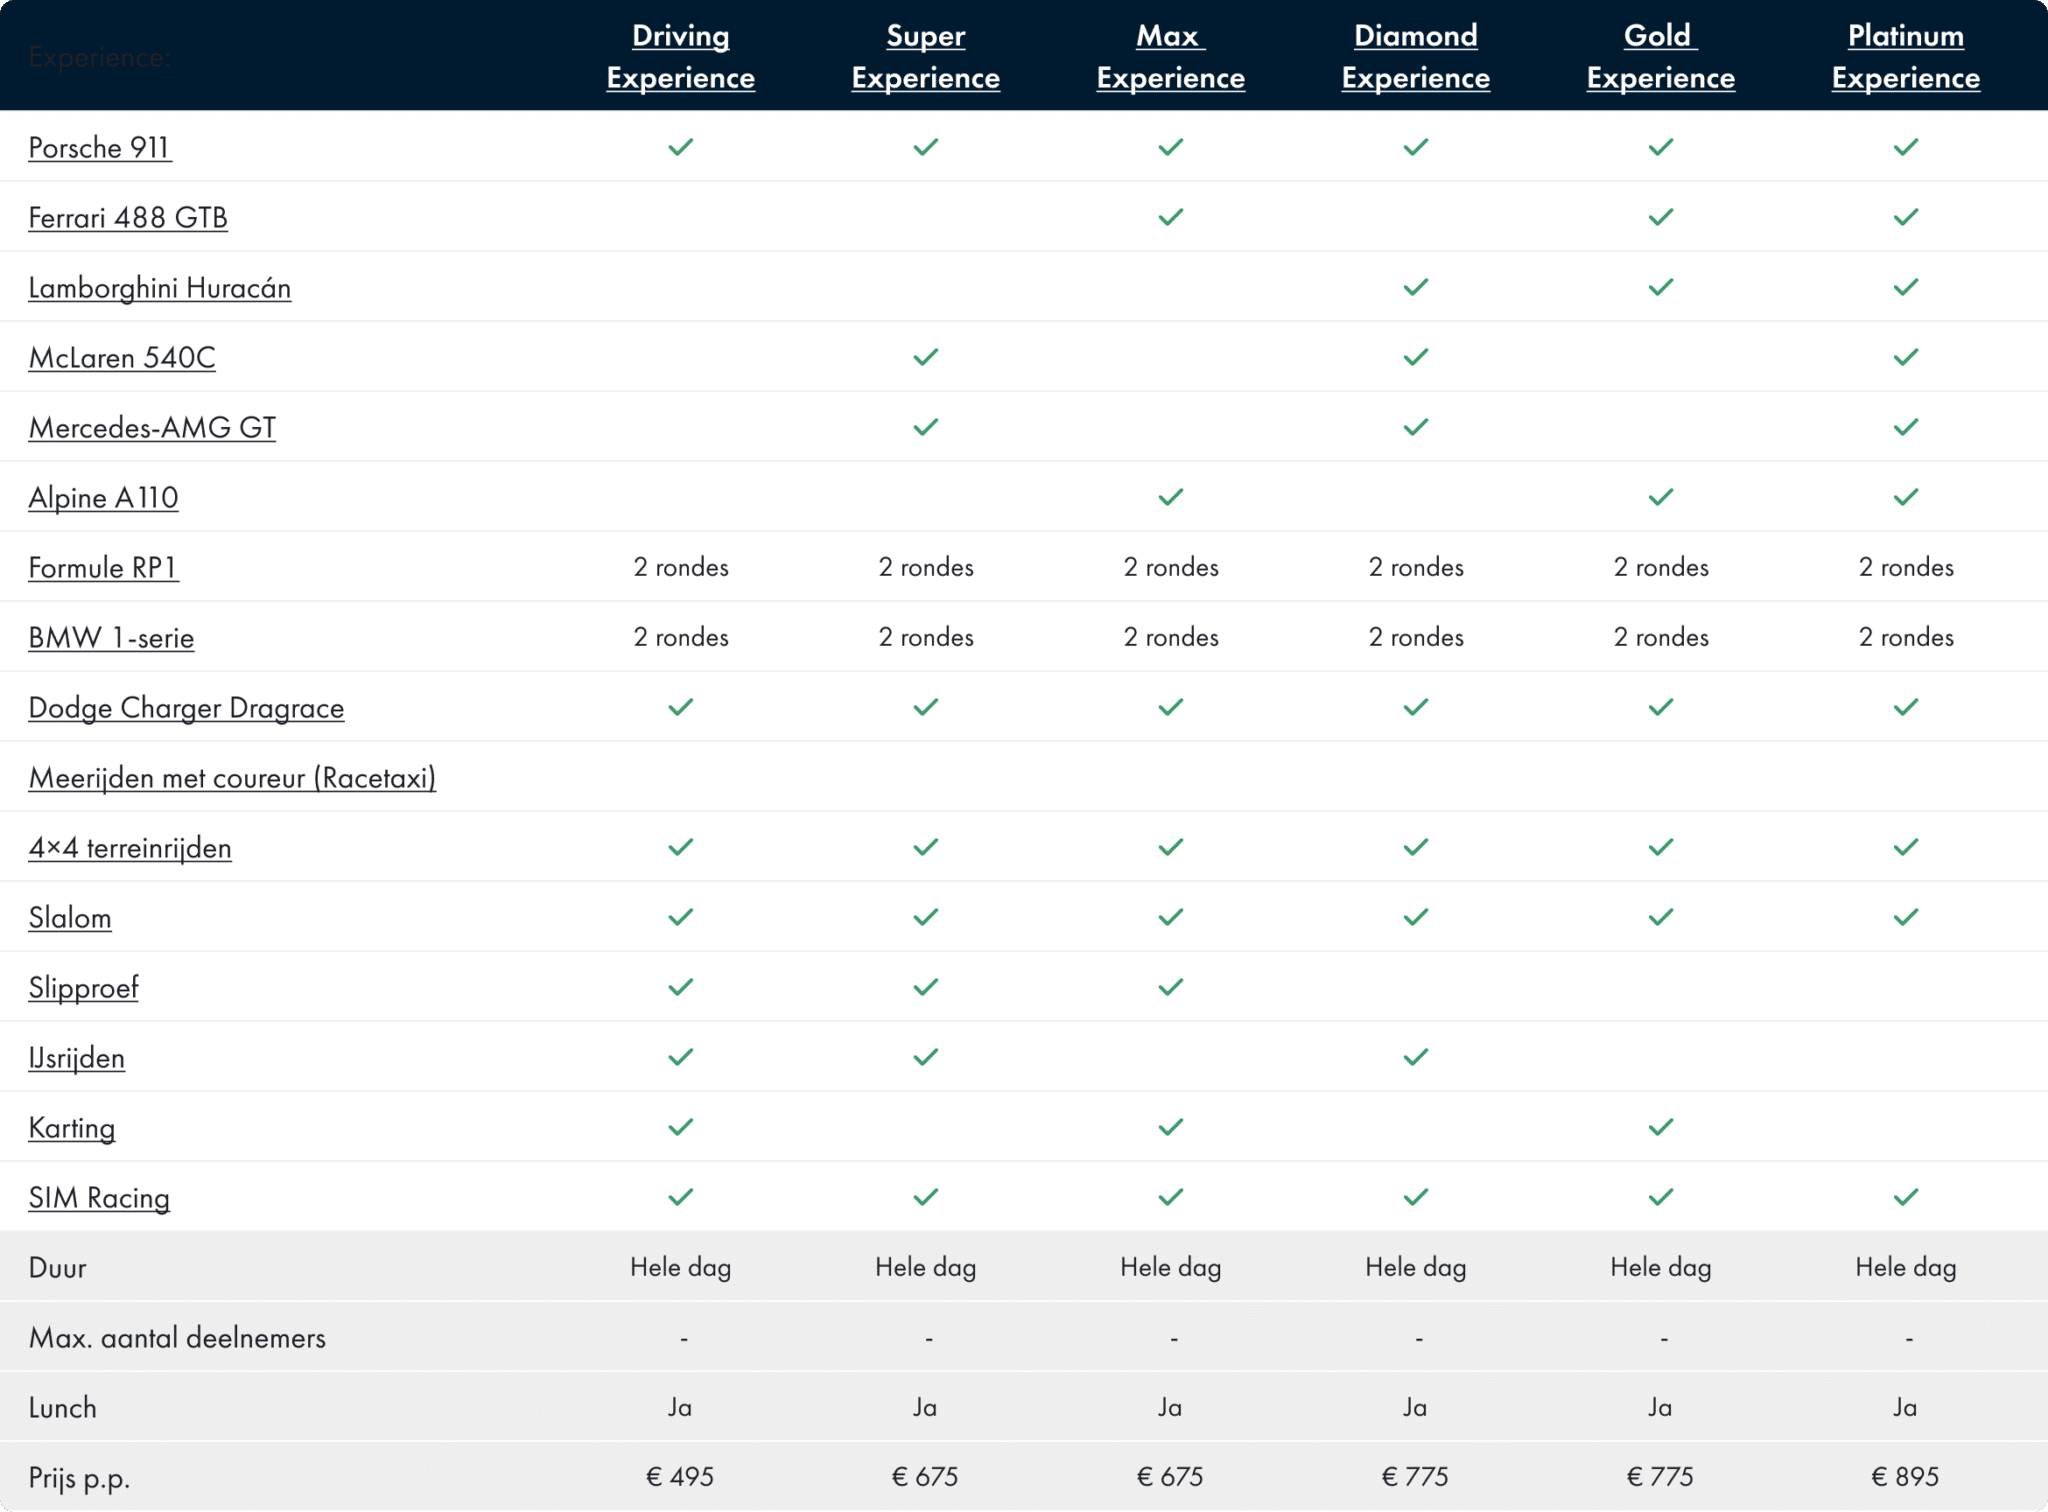Click Lamborghini Huracán checkmark under Diamond Experience
This screenshot has width=2048, height=1512.
[x=1416, y=287]
